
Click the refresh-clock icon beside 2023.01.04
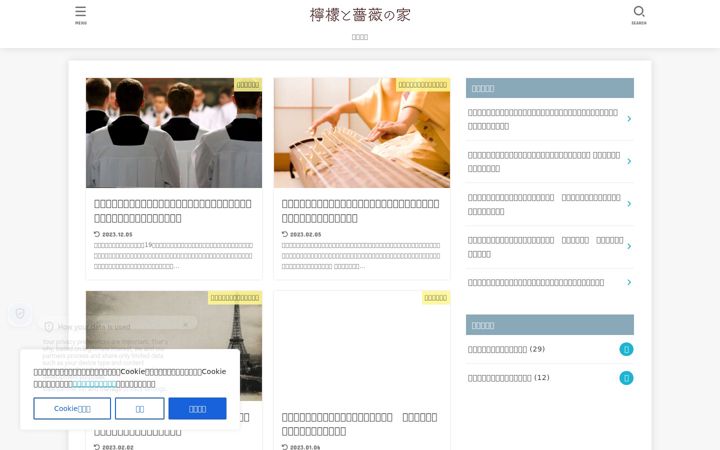click(x=285, y=447)
